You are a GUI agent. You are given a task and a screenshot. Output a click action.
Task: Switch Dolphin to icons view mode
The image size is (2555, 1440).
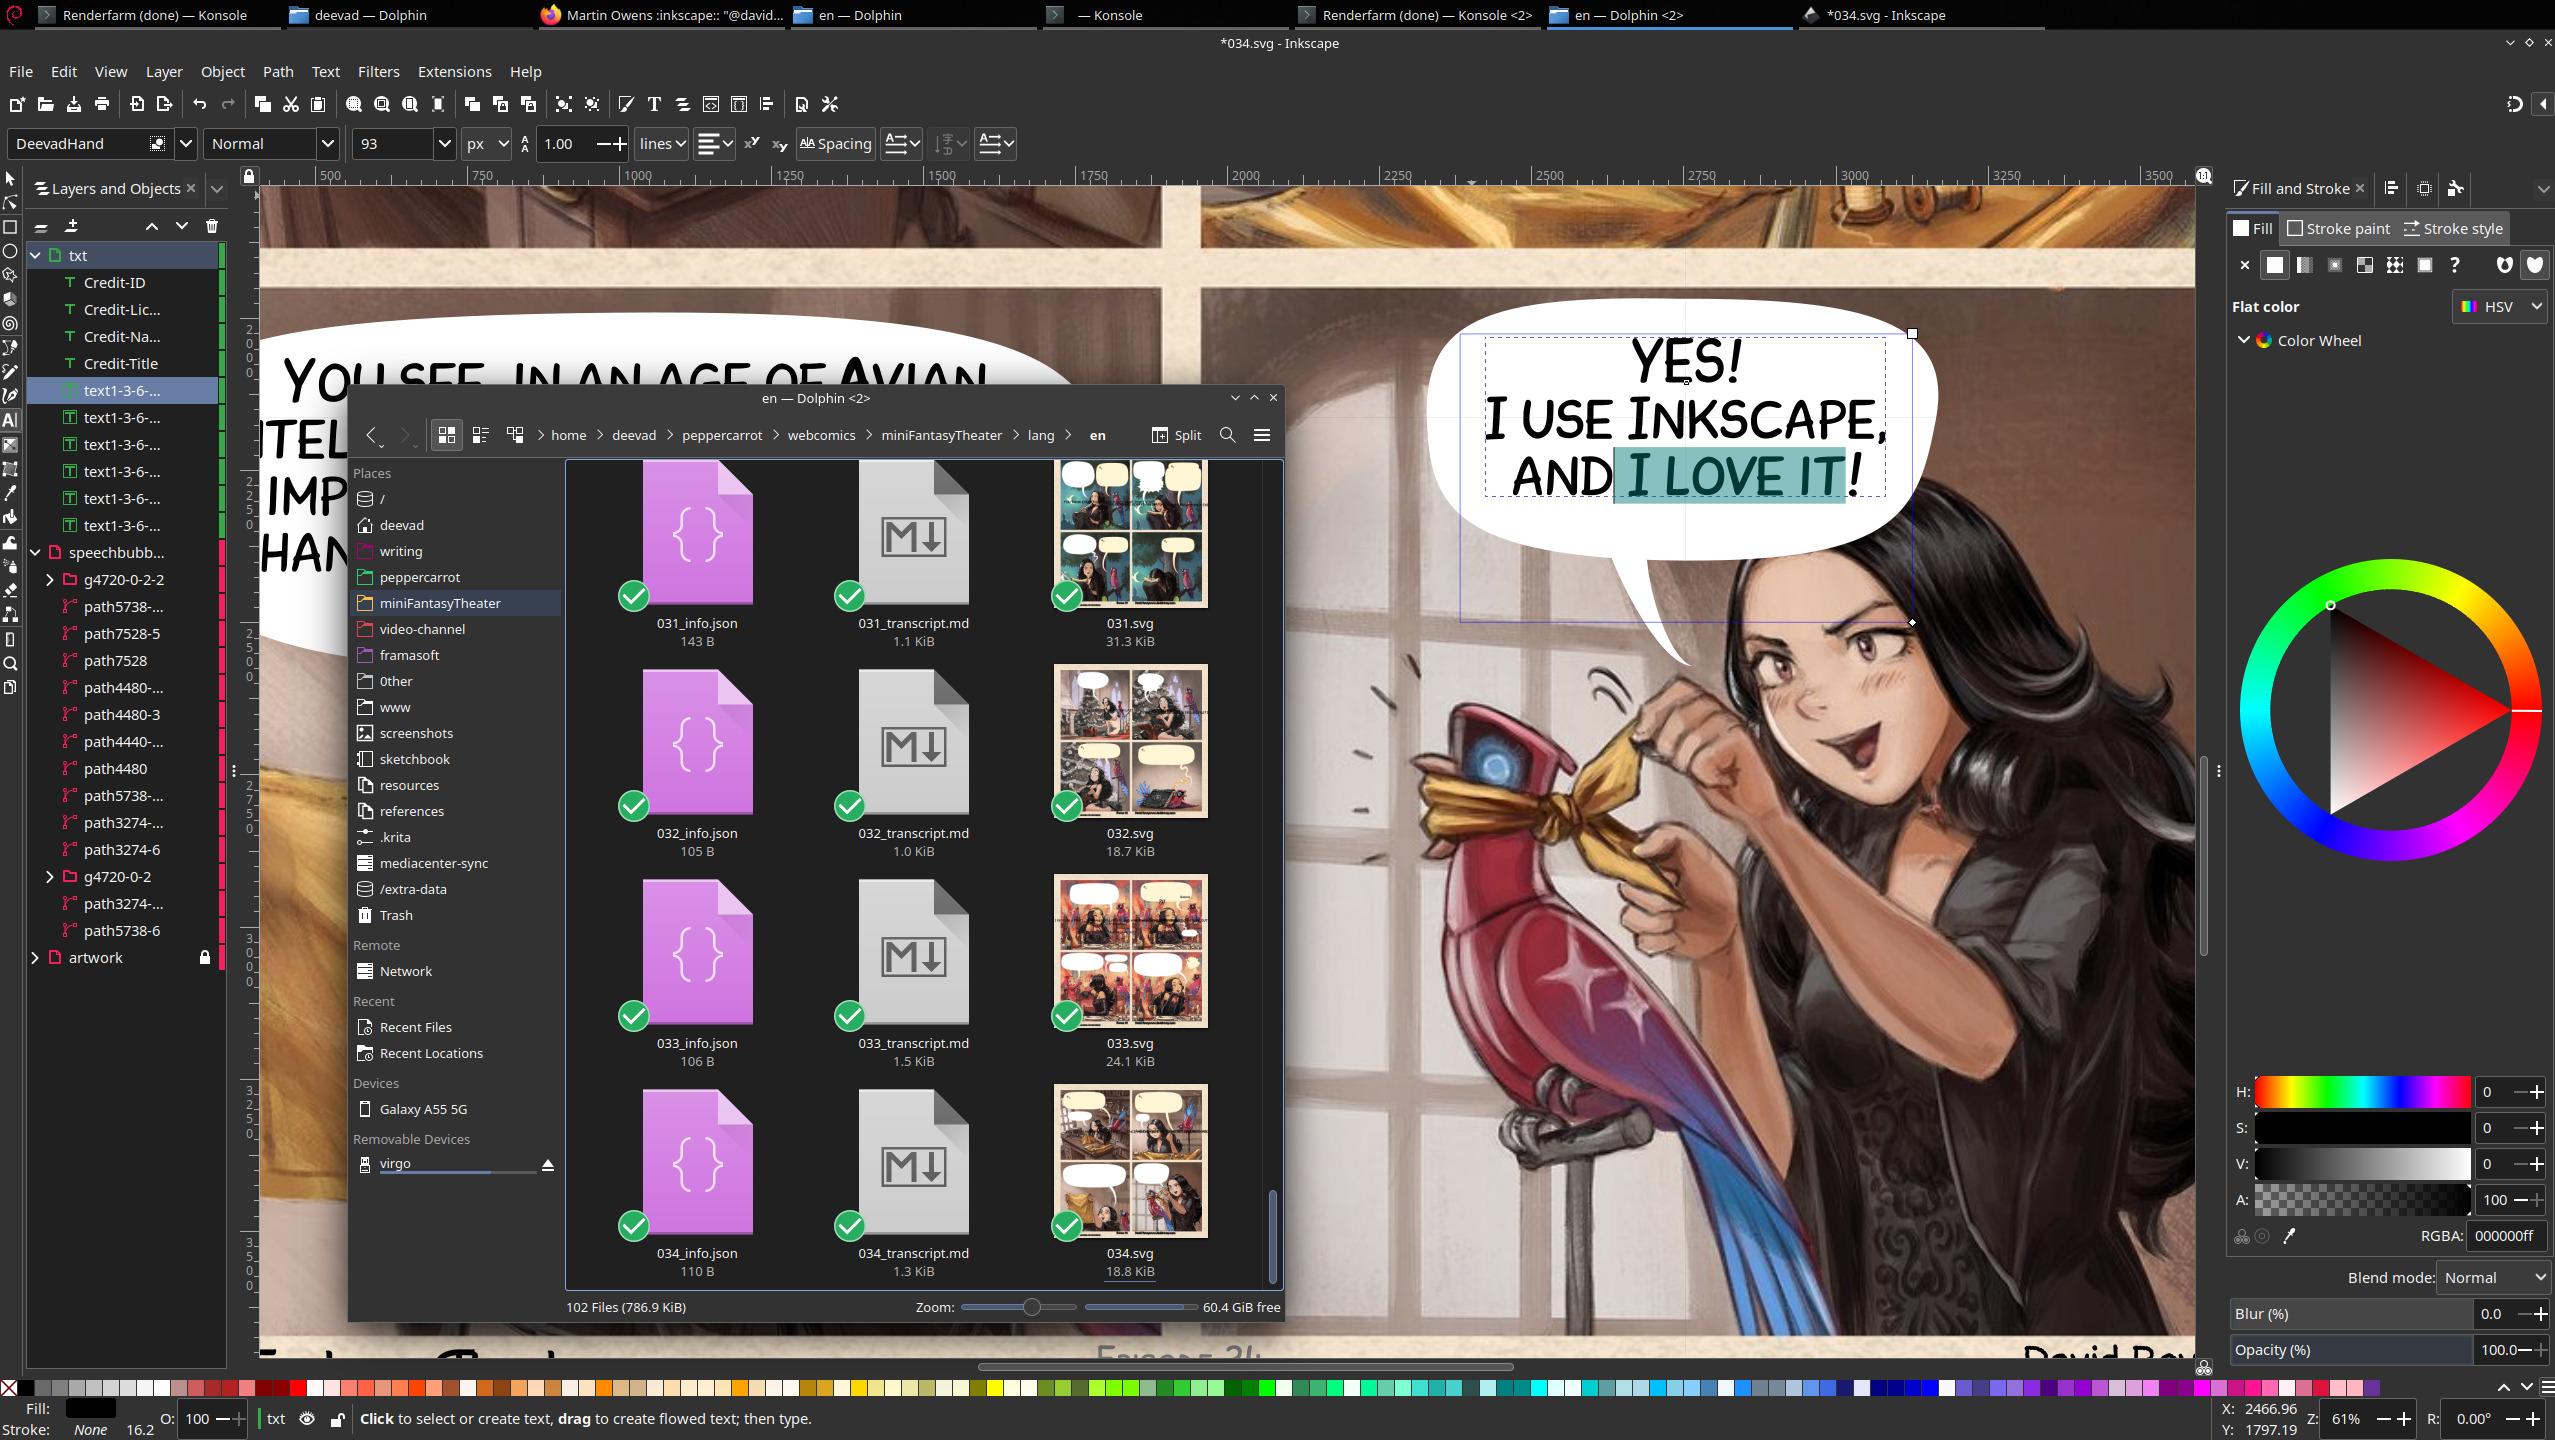(446, 435)
